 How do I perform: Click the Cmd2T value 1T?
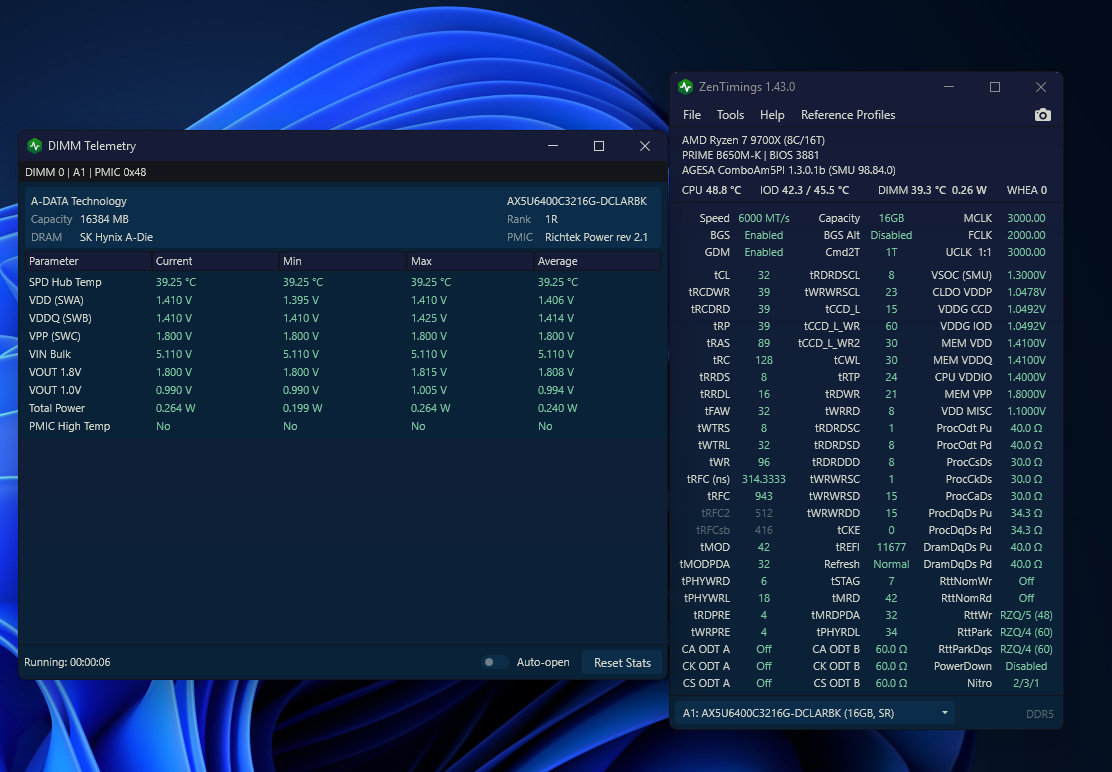[x=891, y=252]
